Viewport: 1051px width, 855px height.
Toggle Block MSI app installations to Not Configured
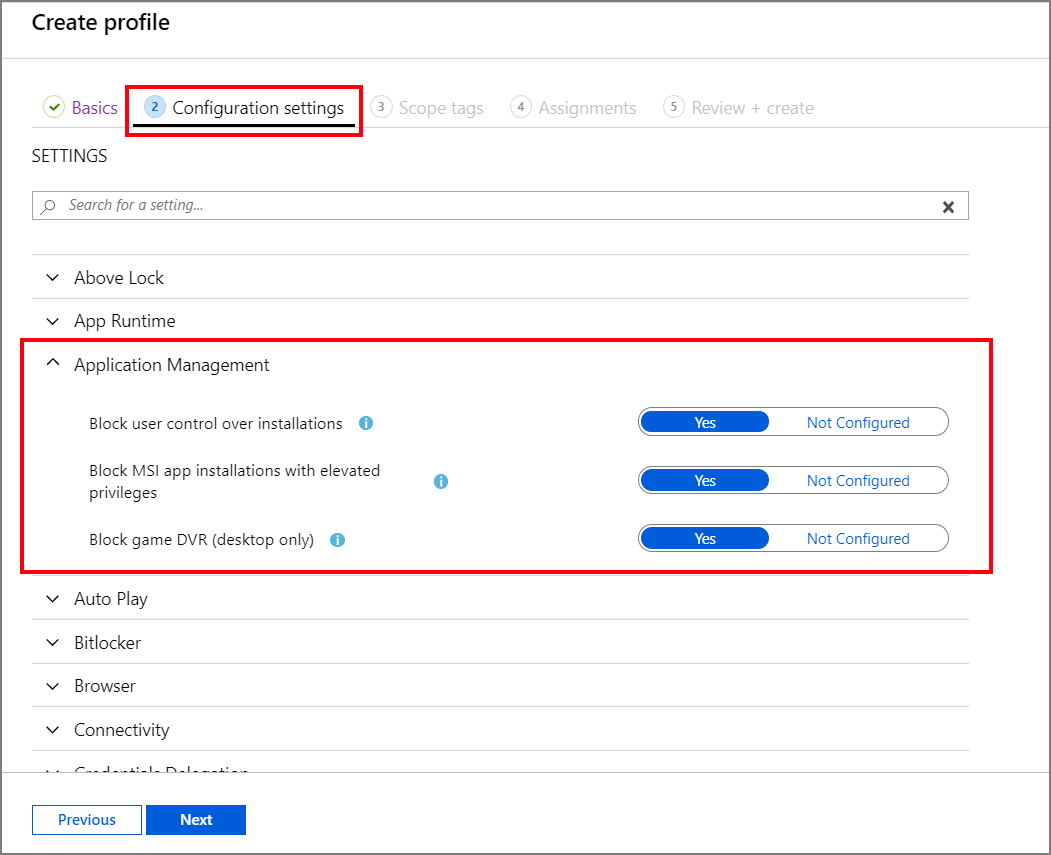[857, 480]
